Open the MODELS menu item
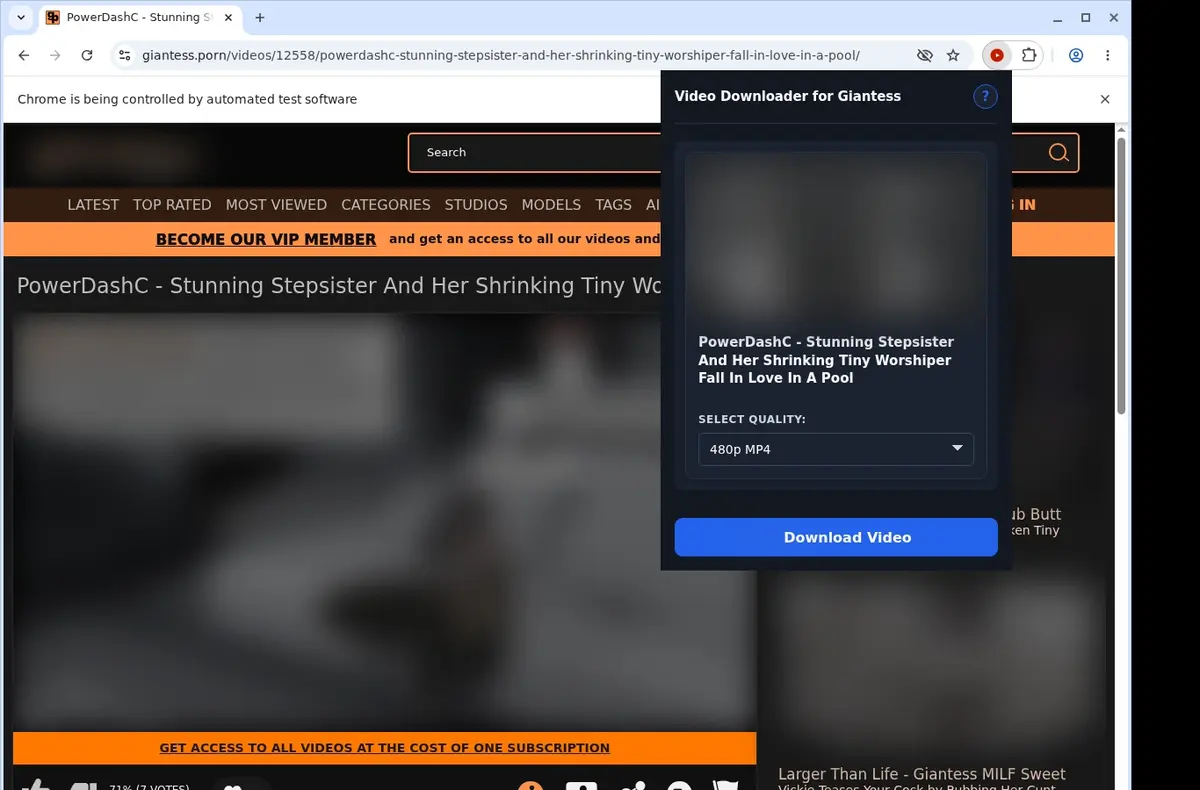Image resolution: width=1200 pixels, height=790 pixels. pos(551,204)
